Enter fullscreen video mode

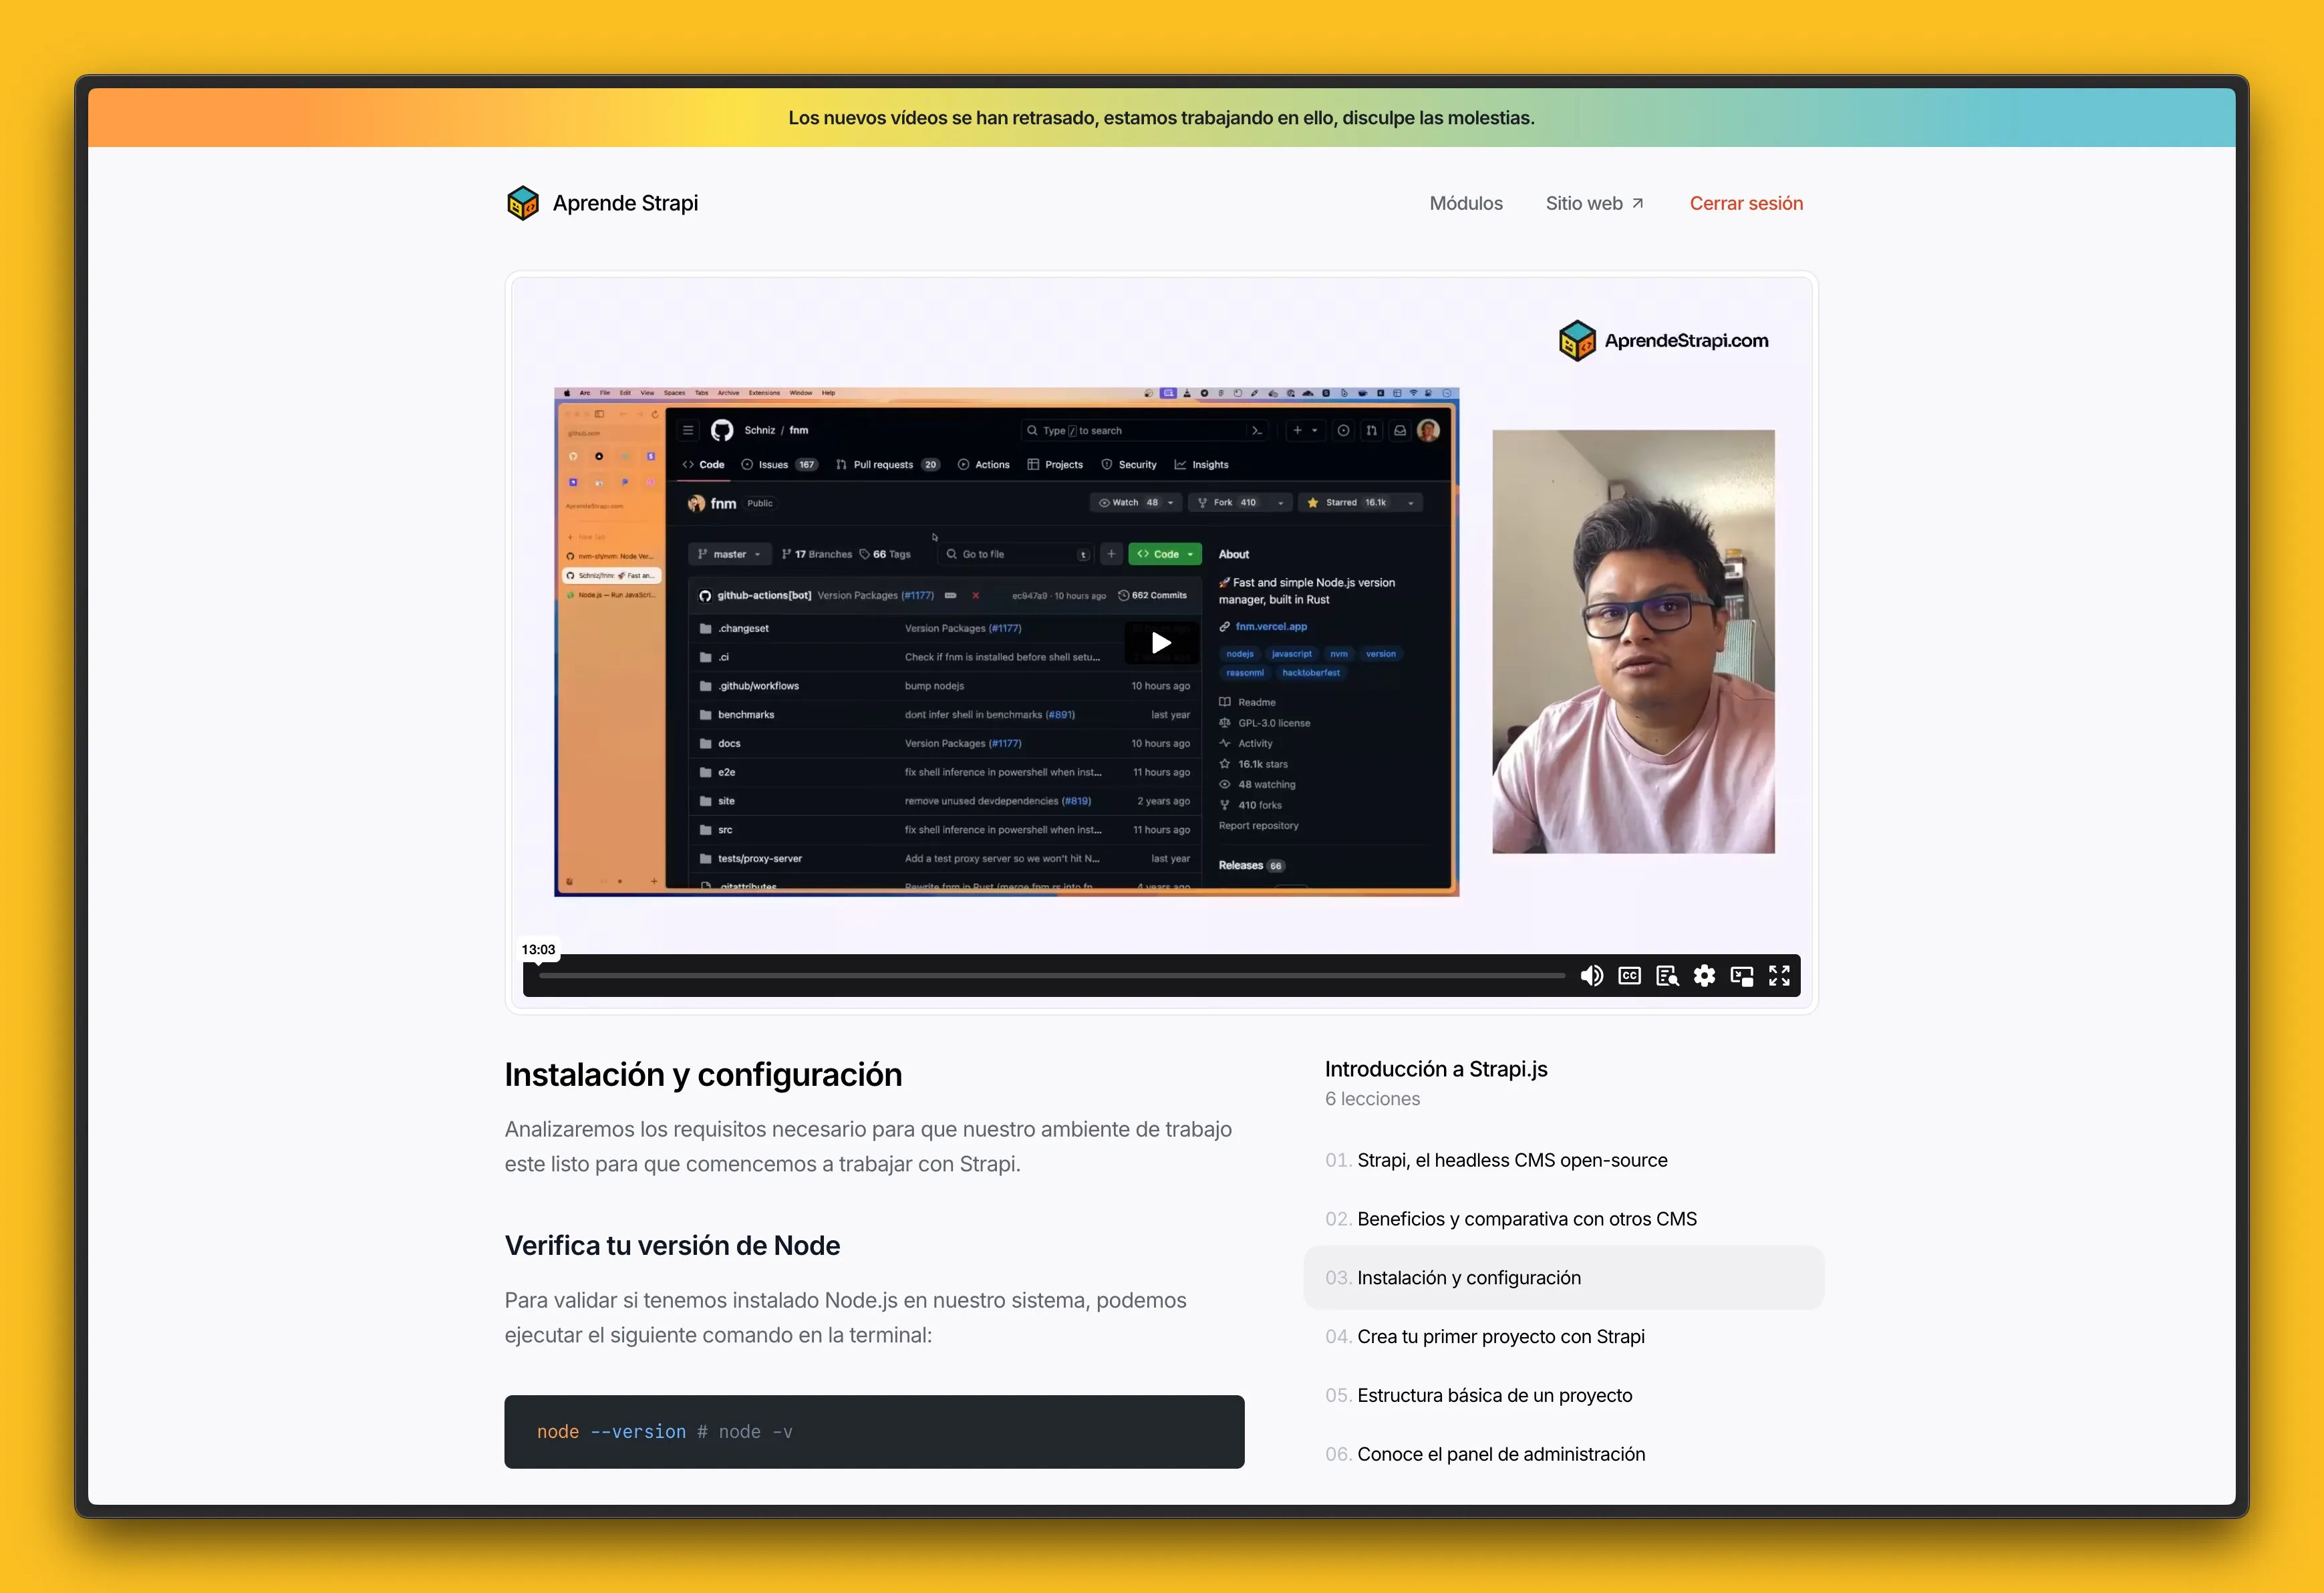(1779, 975)
